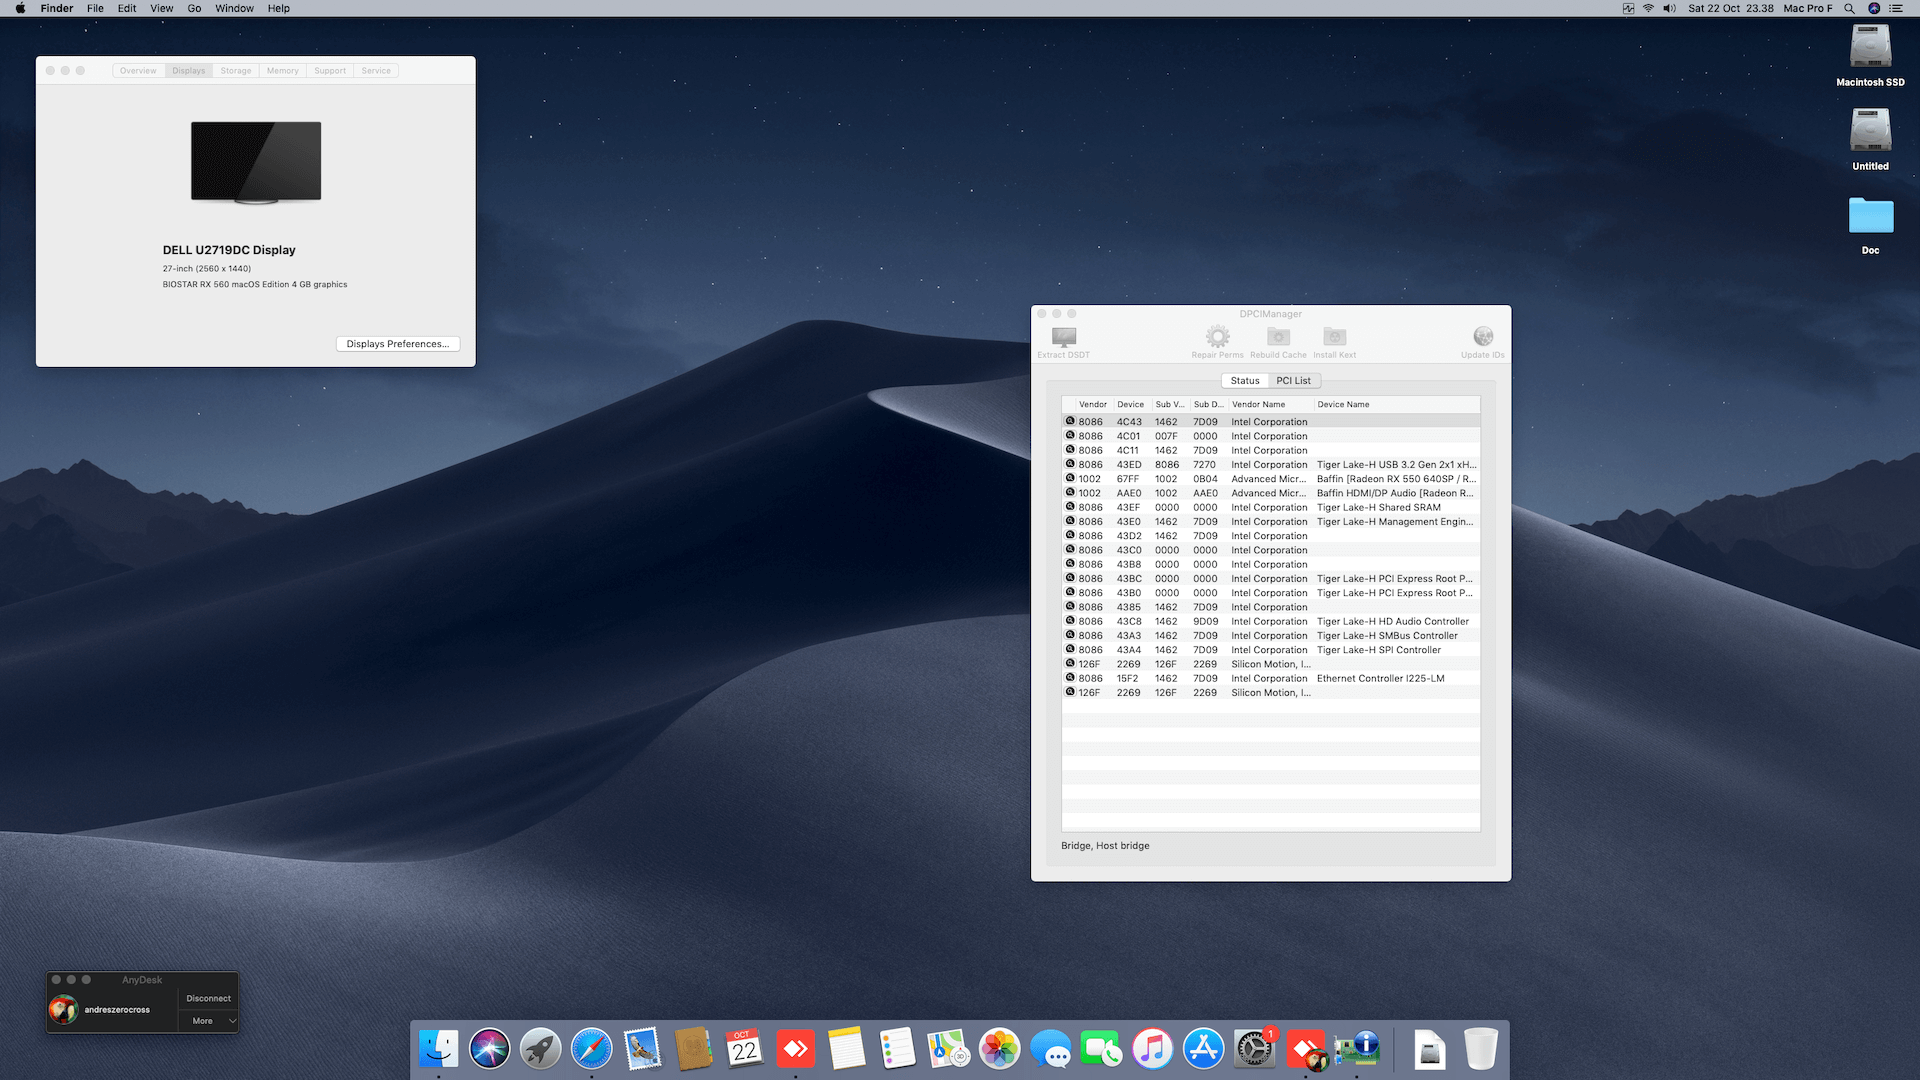Click Mac Pro F user menu

tap(1808, 8)
